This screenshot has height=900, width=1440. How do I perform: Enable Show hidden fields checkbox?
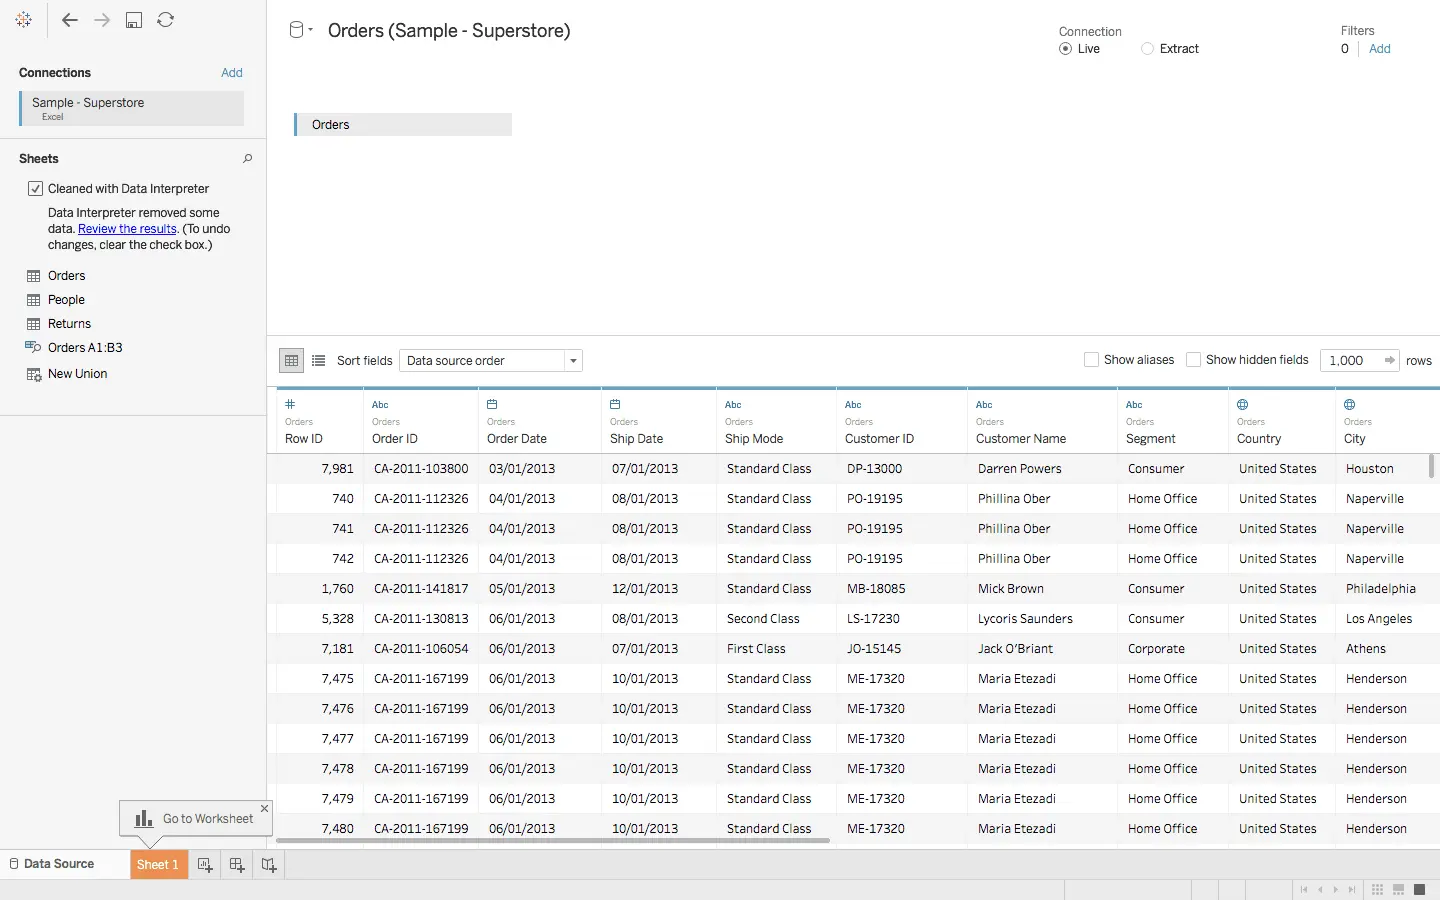(1193, 360)
